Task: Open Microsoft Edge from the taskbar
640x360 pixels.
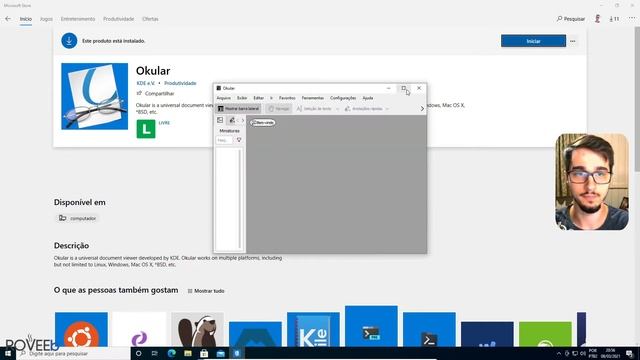Action: pos(171,353)
